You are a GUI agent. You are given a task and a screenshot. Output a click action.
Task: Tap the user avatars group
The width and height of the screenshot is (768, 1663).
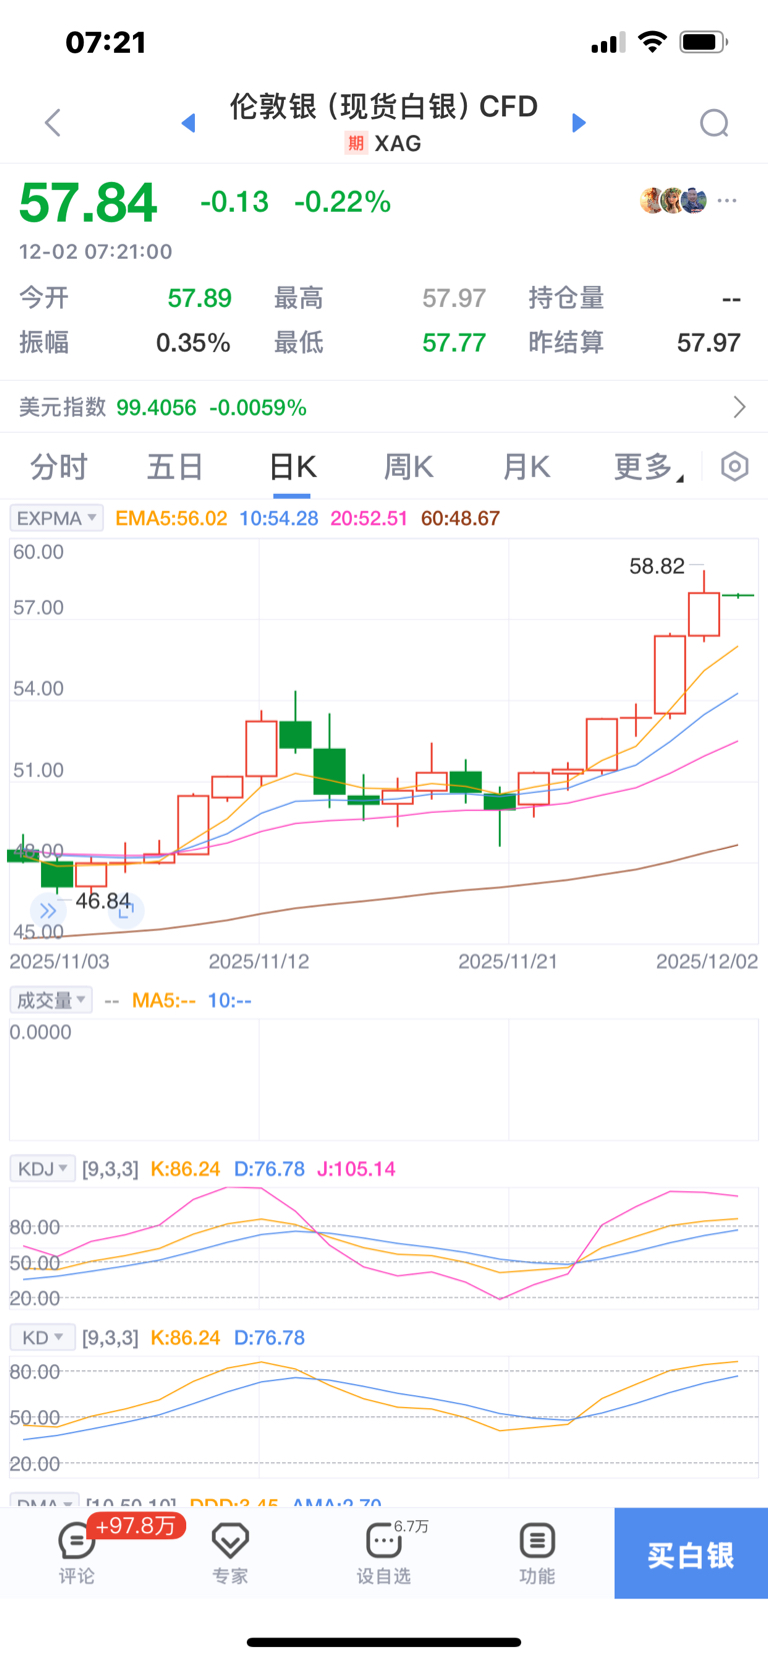[x=674, y=201]
